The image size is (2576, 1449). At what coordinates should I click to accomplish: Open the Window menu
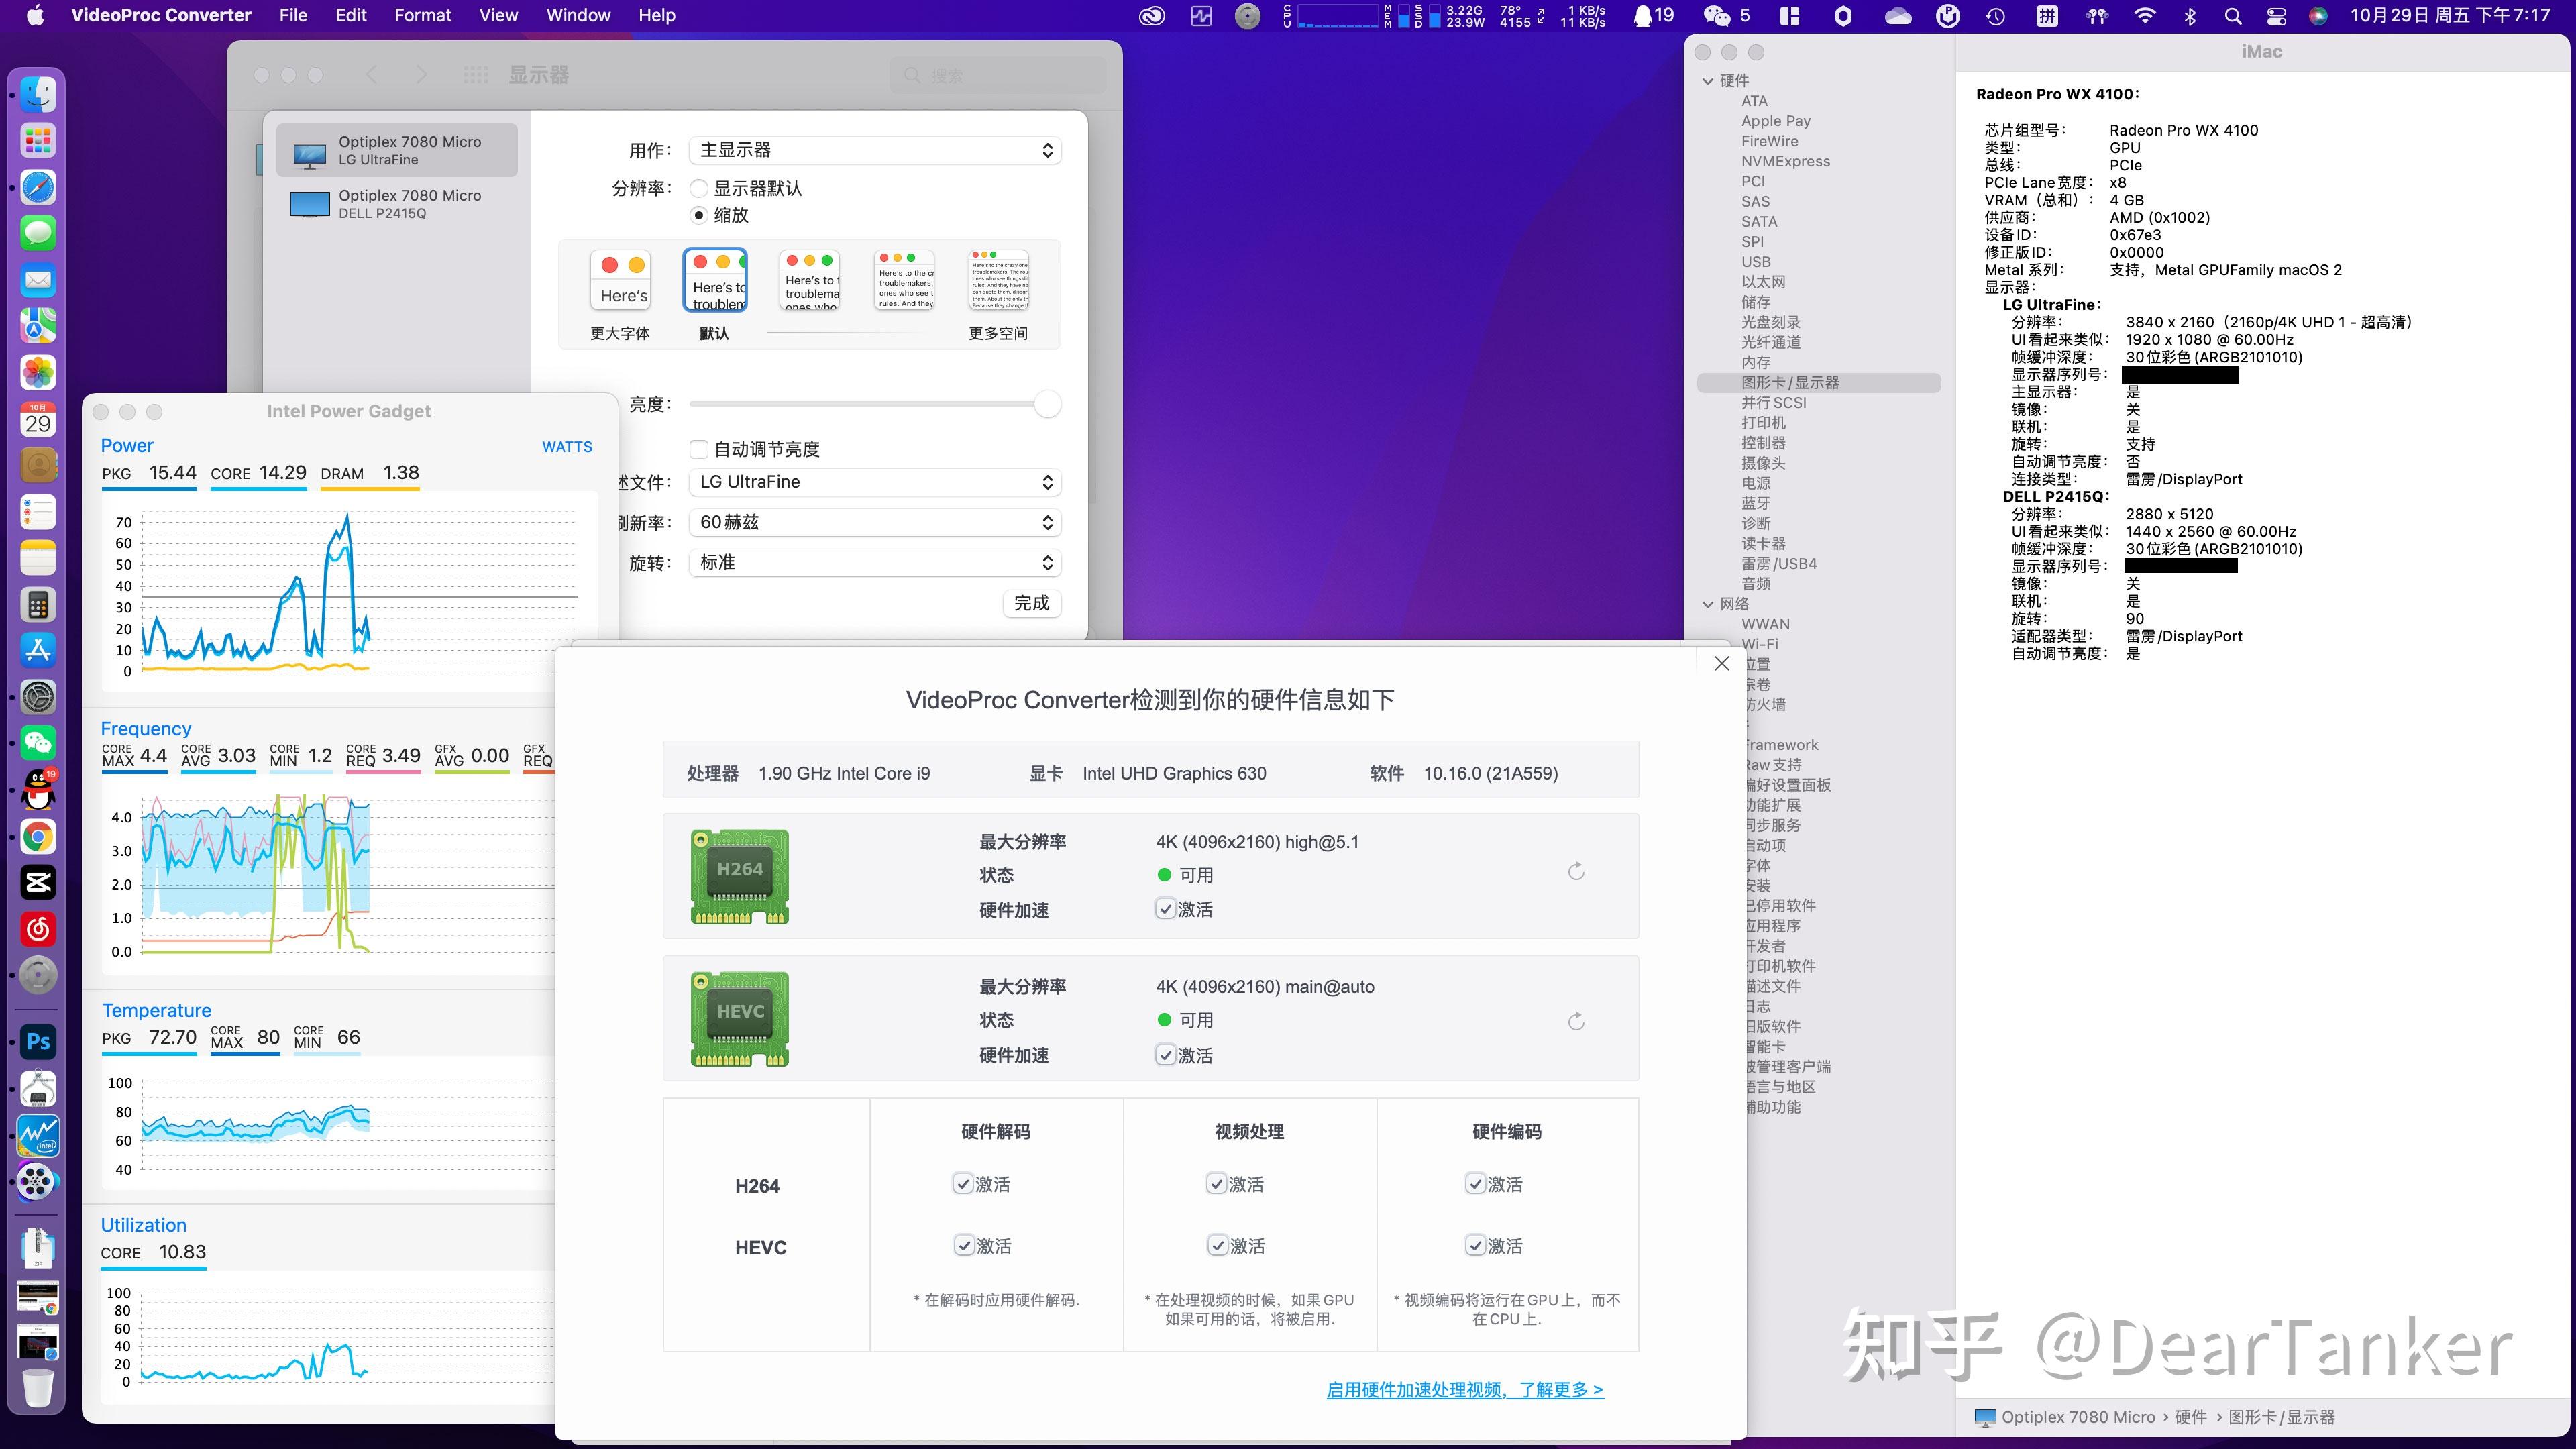coord(578,16)
